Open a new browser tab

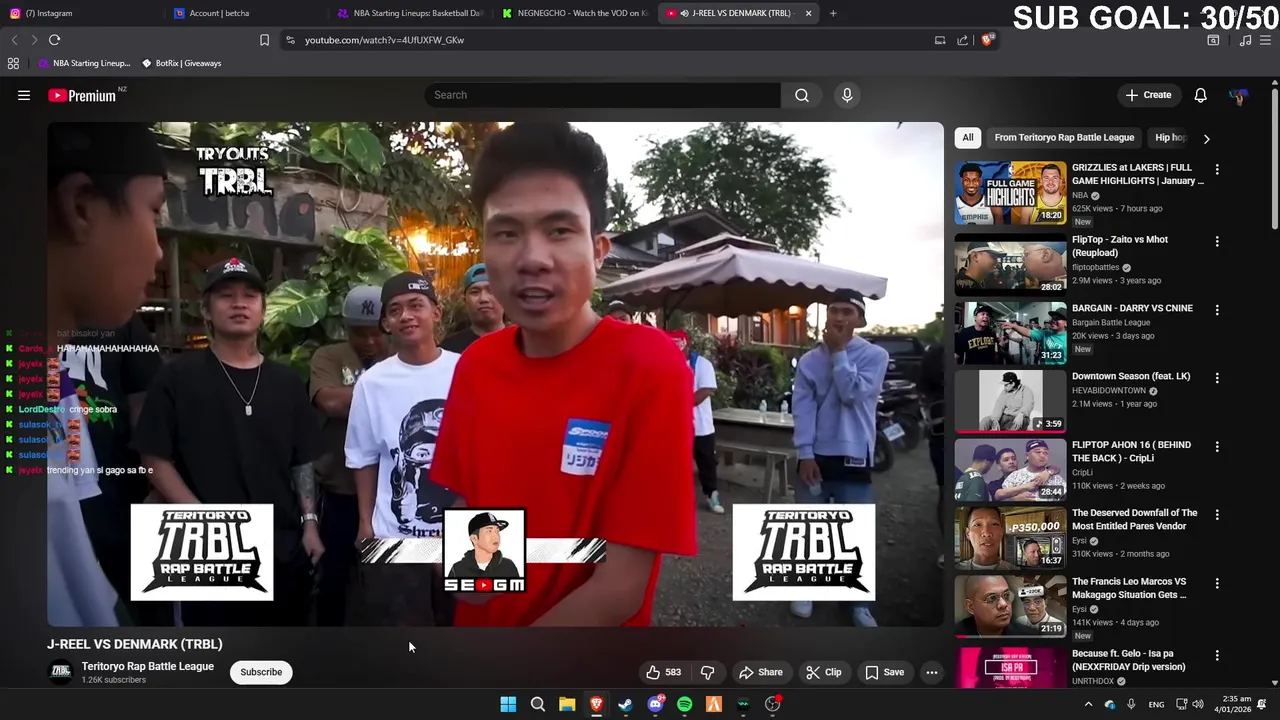pyautogui.click(x=833, y=13)
